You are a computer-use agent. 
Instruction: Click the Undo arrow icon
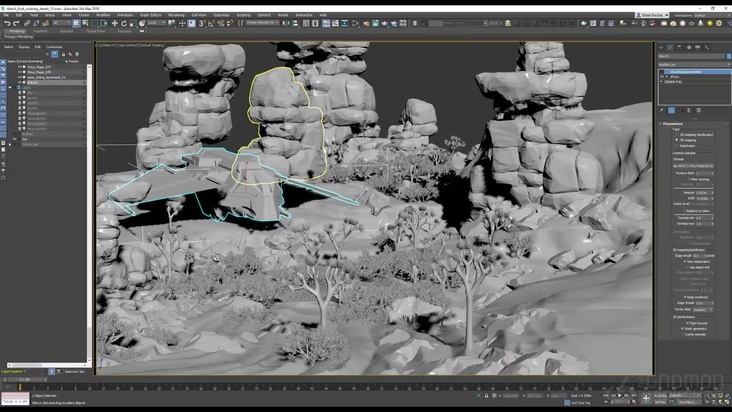6,23
